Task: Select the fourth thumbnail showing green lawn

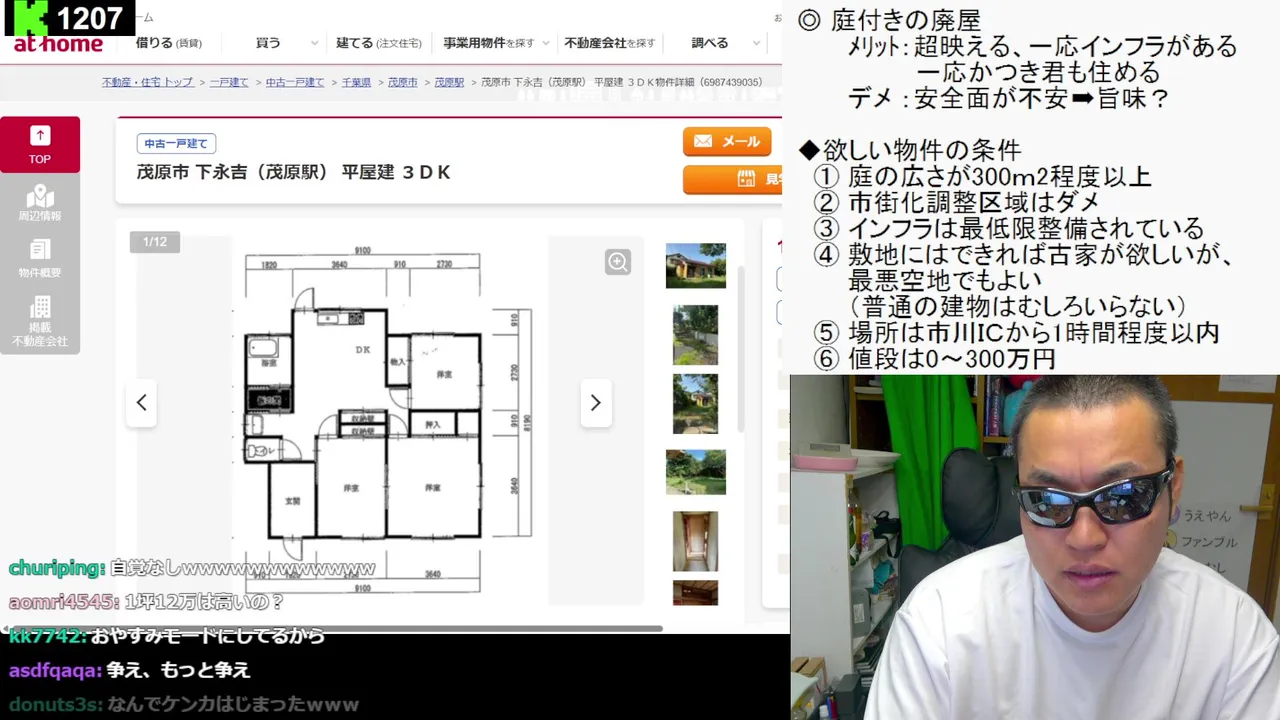Action: click(x=696, y=472)
